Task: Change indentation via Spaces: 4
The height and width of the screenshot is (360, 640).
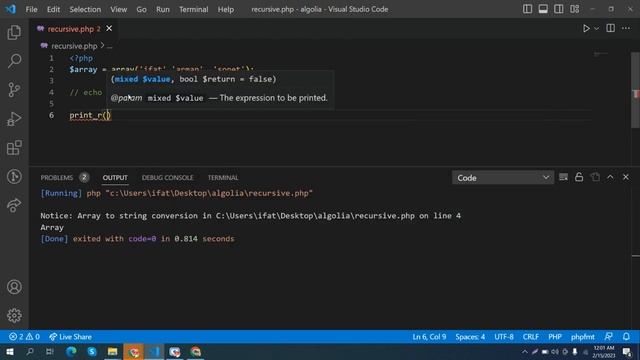Action: coord(470,337)
